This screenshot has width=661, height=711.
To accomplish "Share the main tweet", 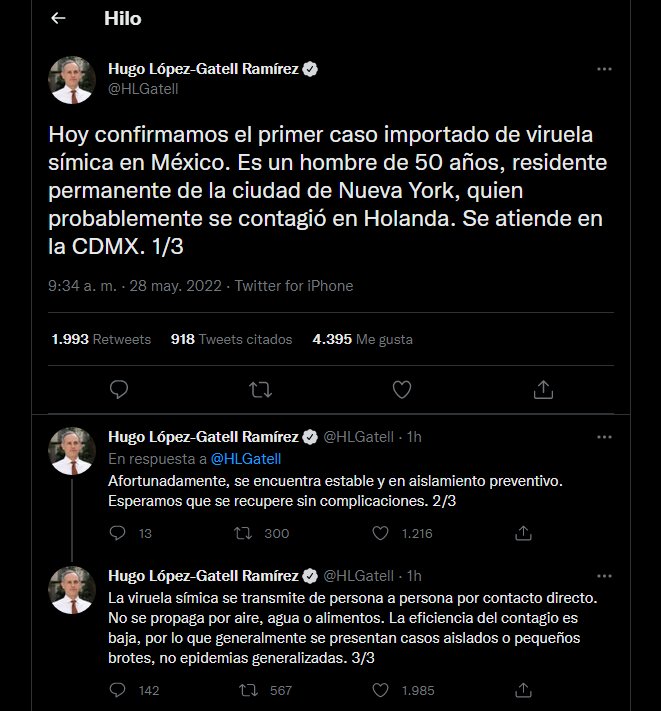I will pyautogui.click(x=543, y=389).
